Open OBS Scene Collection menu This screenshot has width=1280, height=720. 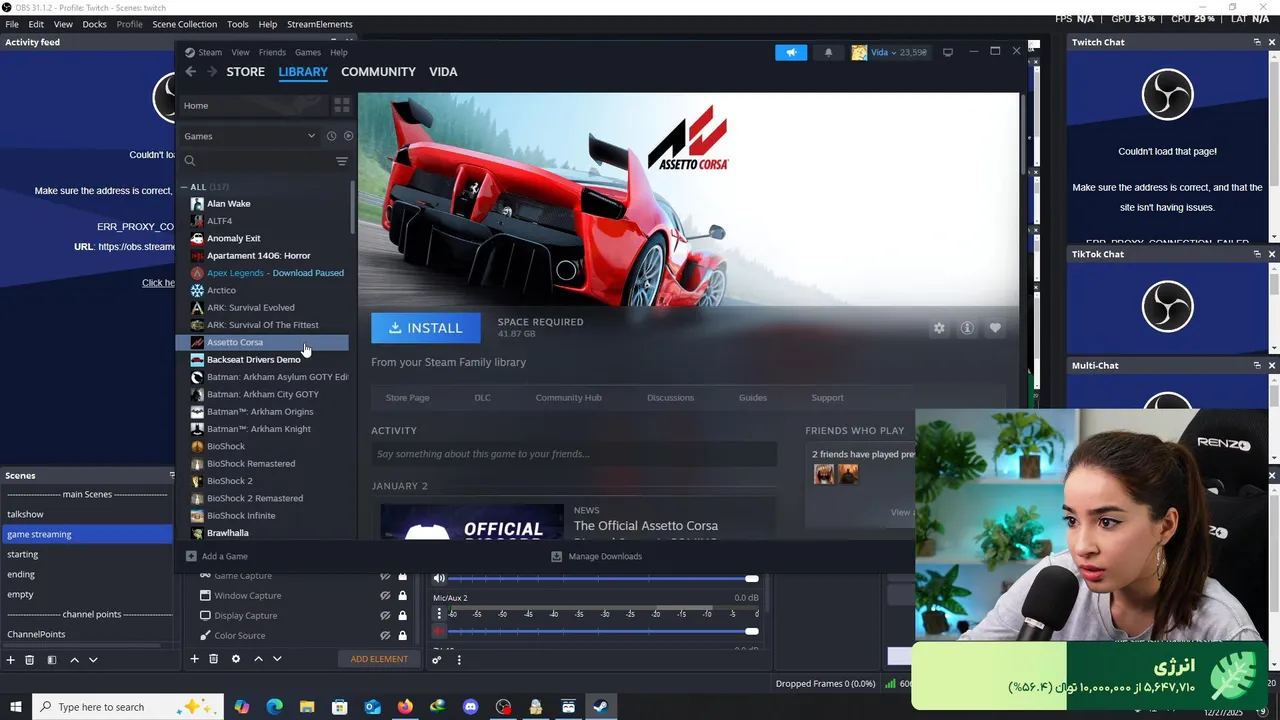[x=184, y=24]
